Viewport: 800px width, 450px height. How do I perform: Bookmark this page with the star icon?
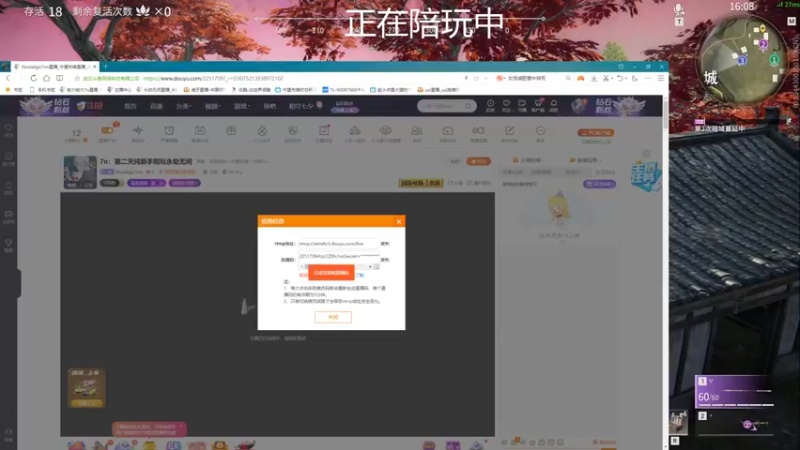click(77, 79)
